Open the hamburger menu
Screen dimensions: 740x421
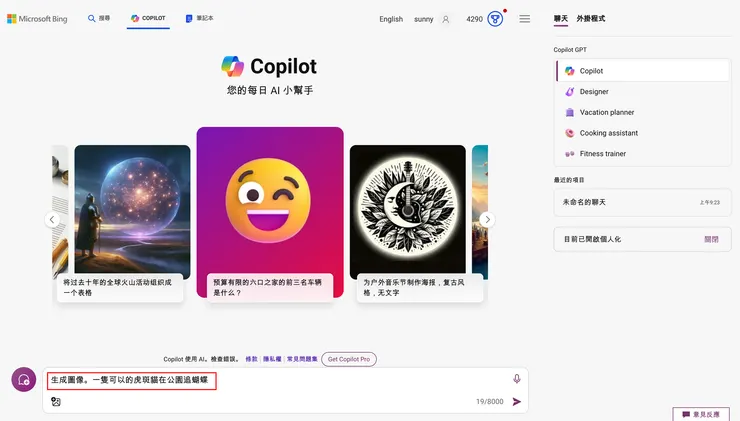pos(524,19)
